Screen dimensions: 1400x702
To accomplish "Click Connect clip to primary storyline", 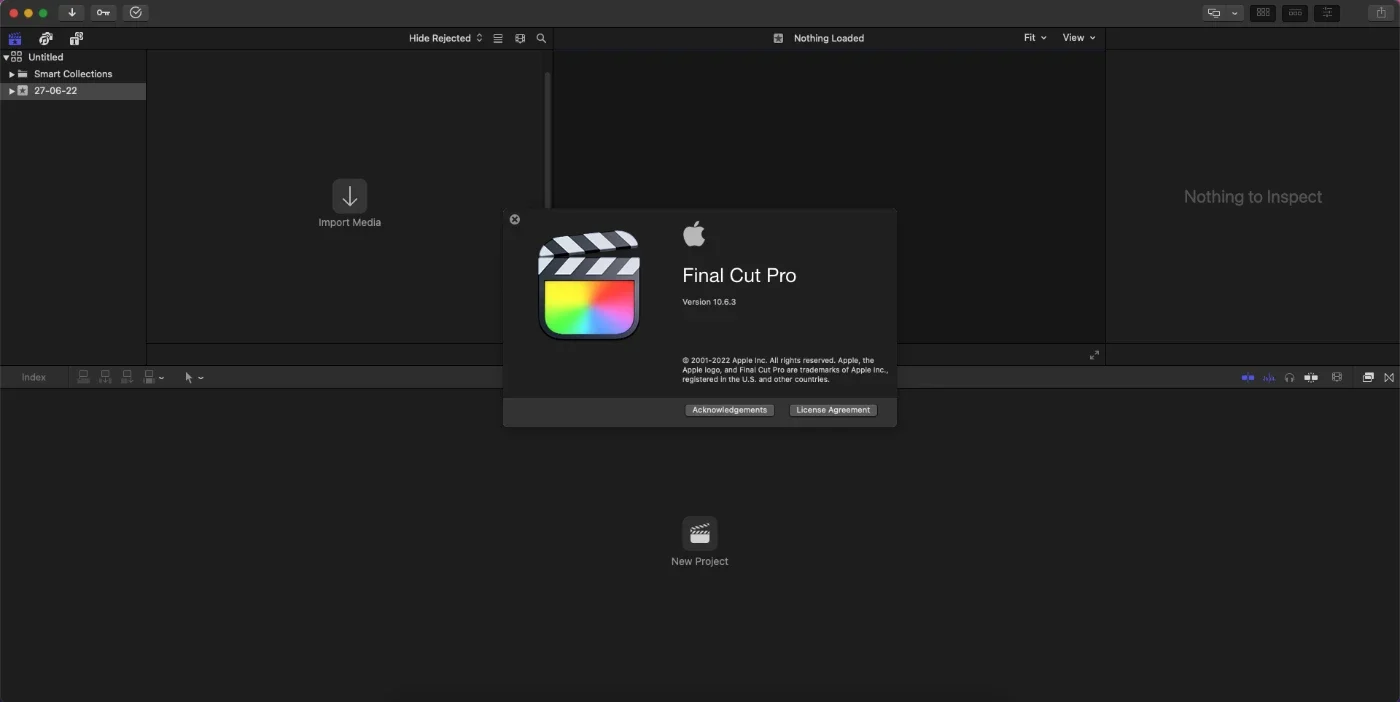I will point(83,377).
